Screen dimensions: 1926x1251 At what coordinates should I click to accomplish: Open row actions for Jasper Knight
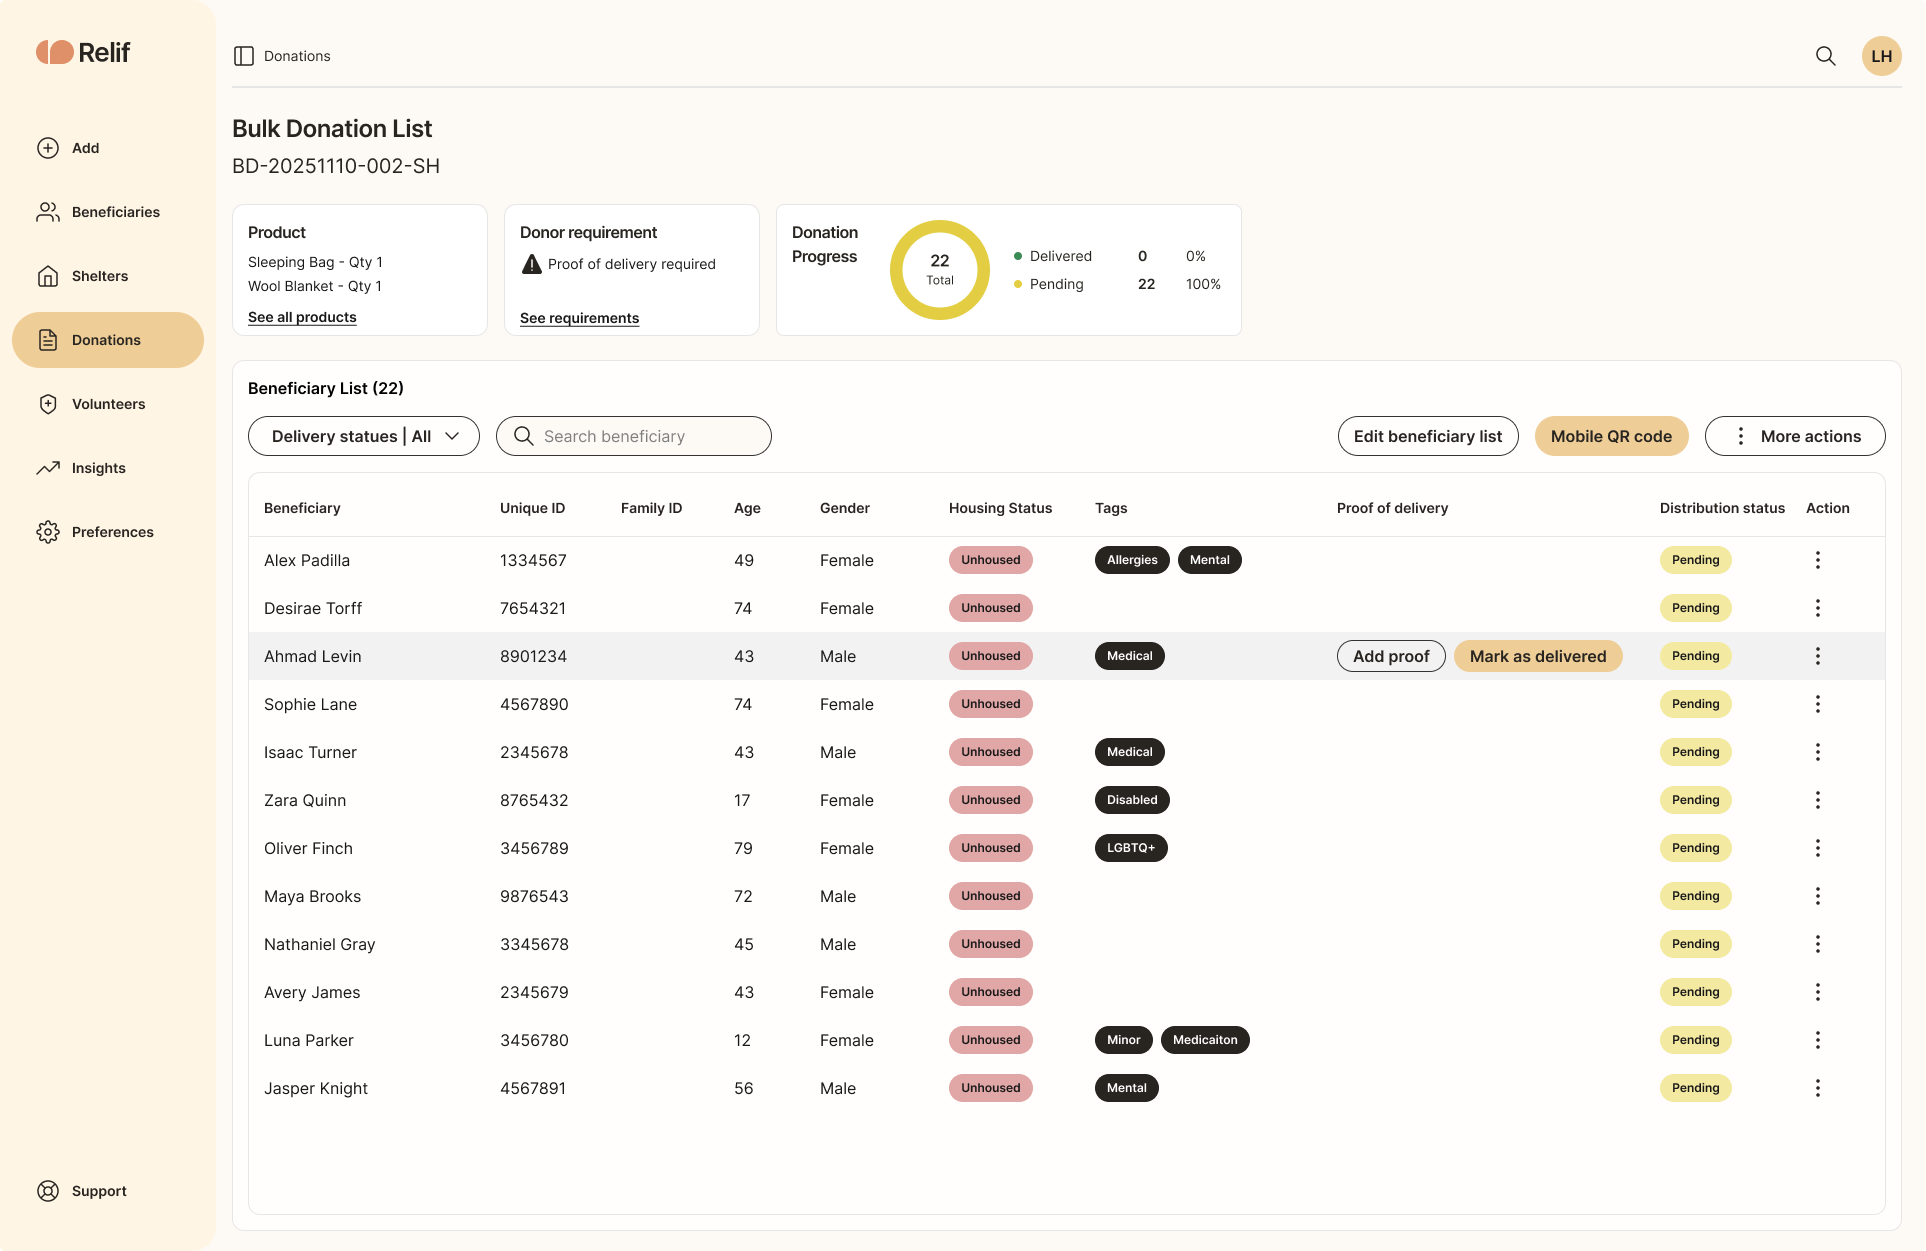point(1818,1088)
